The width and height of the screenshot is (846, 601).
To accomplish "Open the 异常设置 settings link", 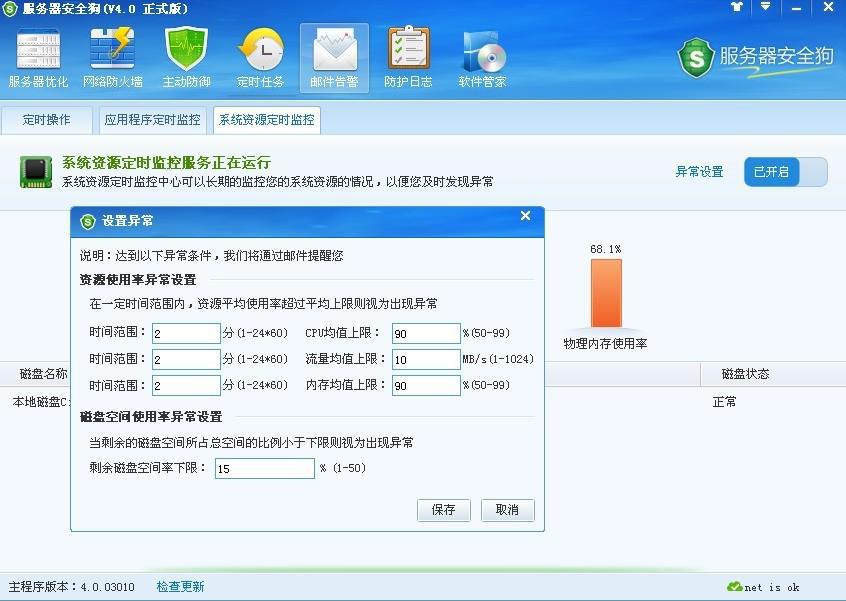I will coord(698,172).
